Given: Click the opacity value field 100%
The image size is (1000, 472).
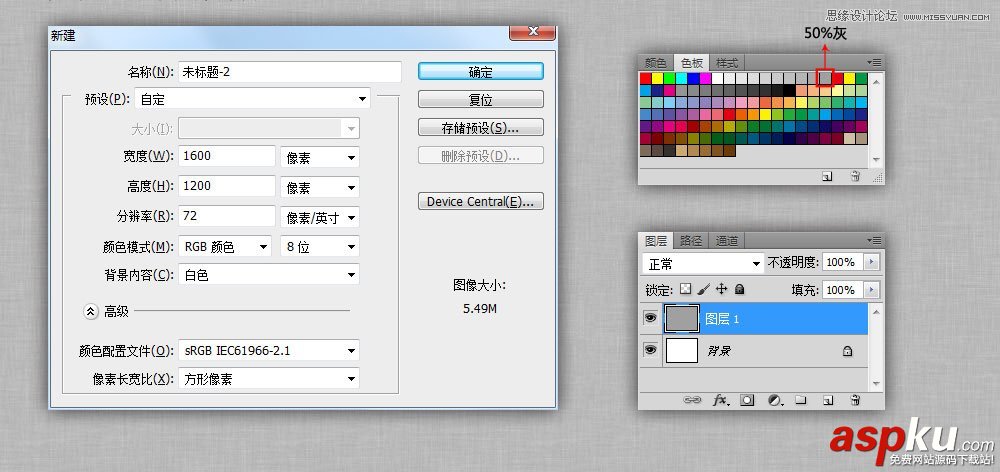Looking at the screenshot, I should [x=843, y=262].
